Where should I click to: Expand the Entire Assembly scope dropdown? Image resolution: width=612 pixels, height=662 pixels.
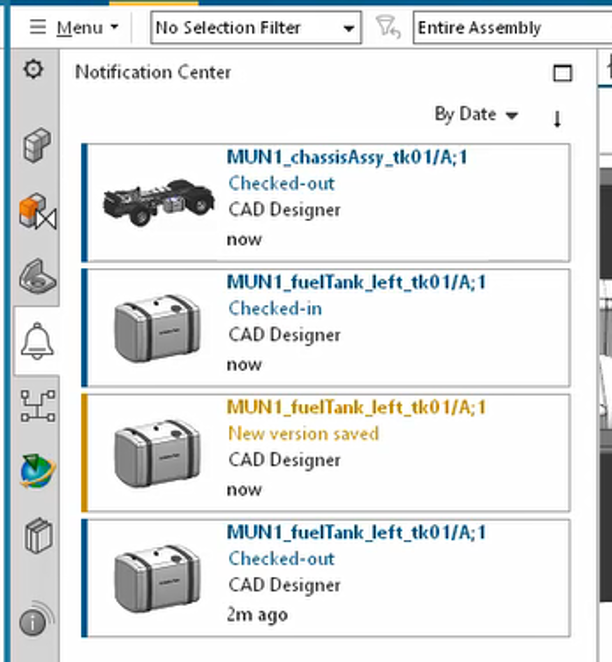(510, 28)
